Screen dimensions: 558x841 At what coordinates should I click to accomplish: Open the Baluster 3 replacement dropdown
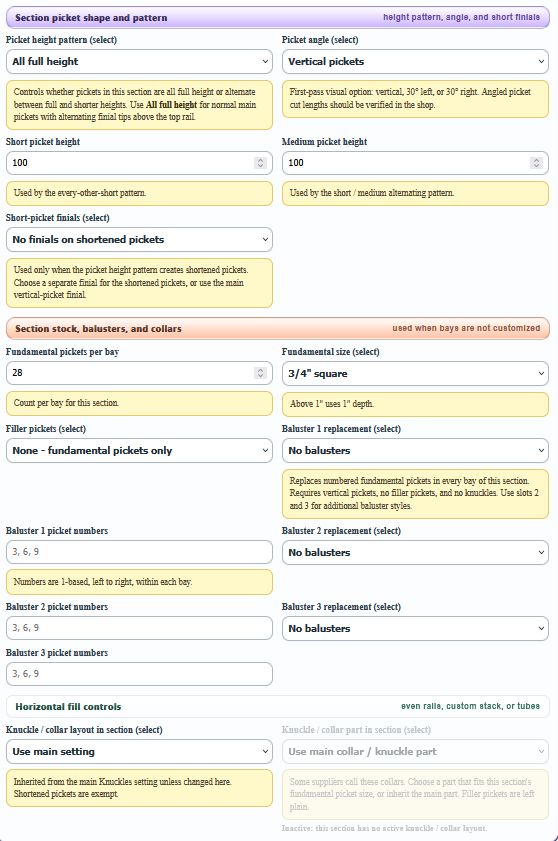pyautogui.click(x=415, y=629)
